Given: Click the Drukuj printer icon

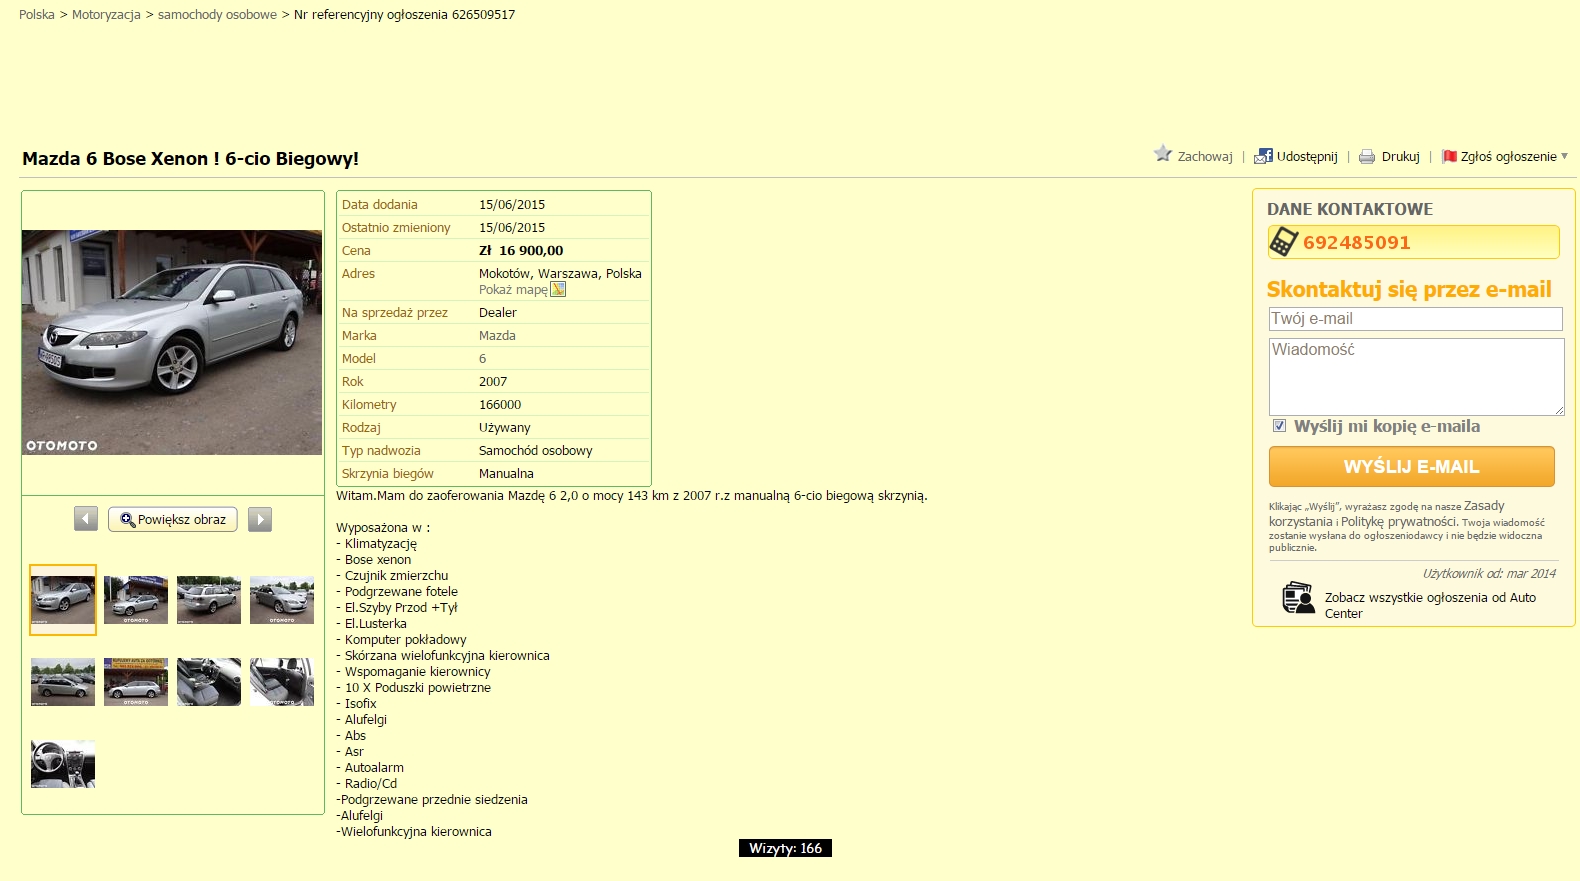Looking at the screenshot, I should 1367,157.
